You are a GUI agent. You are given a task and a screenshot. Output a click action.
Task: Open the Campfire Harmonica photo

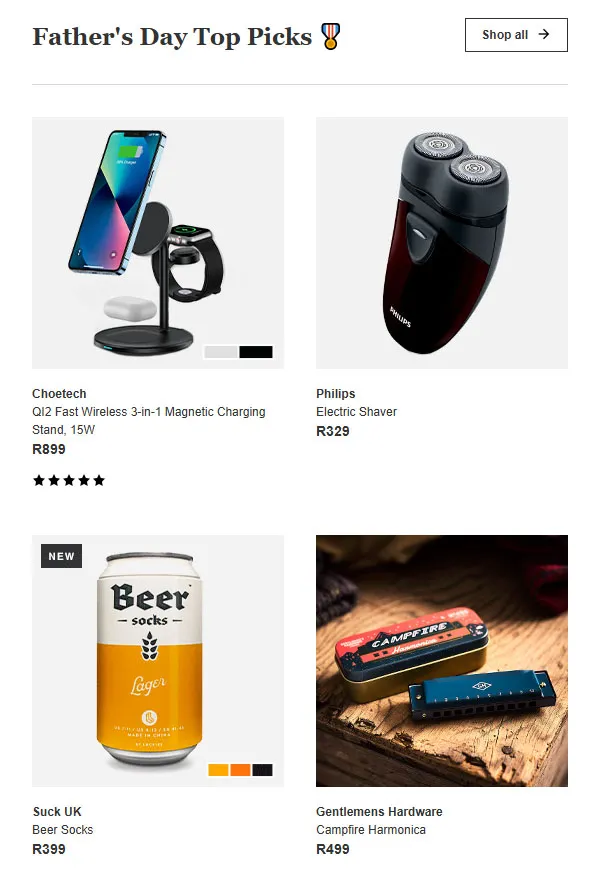tap(442, 661)
